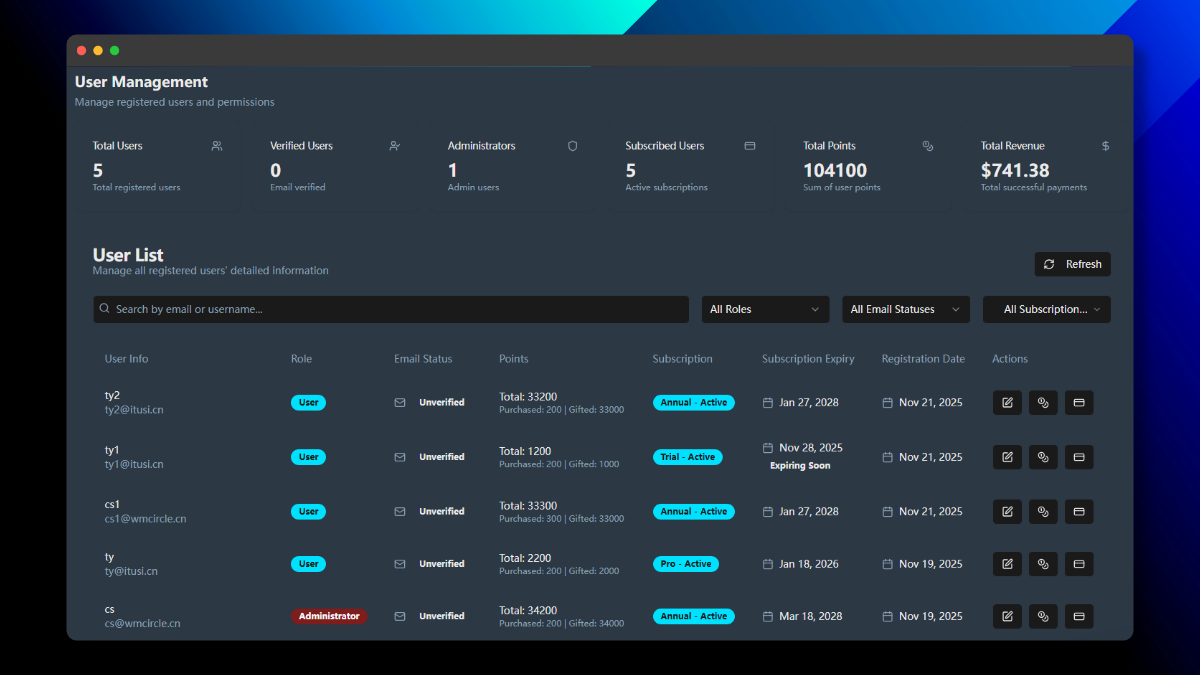This screenshot has width=1200, height=675.
Task: Select the Trial Active badge for ty1
Action: 688,457
